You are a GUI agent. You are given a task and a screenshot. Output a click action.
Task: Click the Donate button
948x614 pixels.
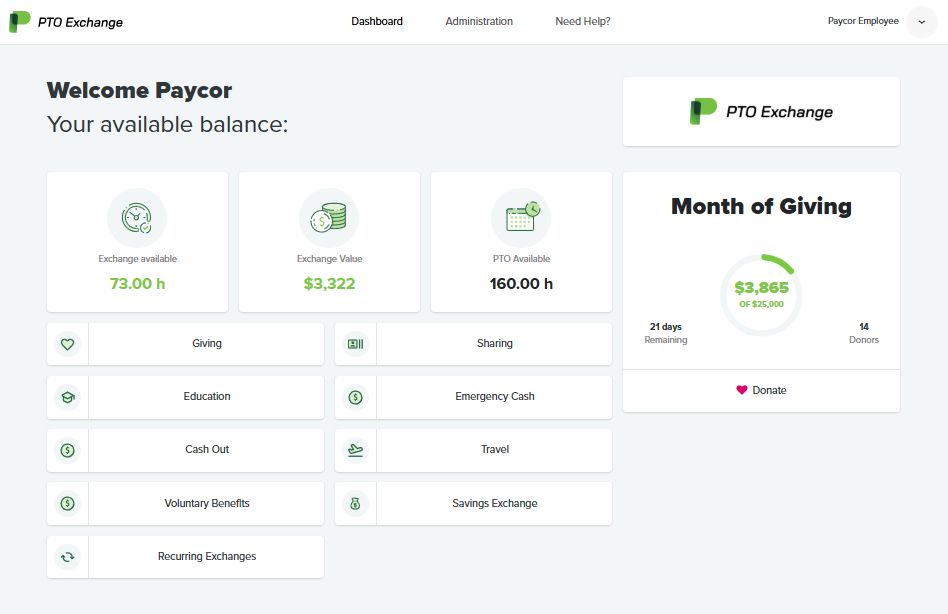tap(761, 390)
